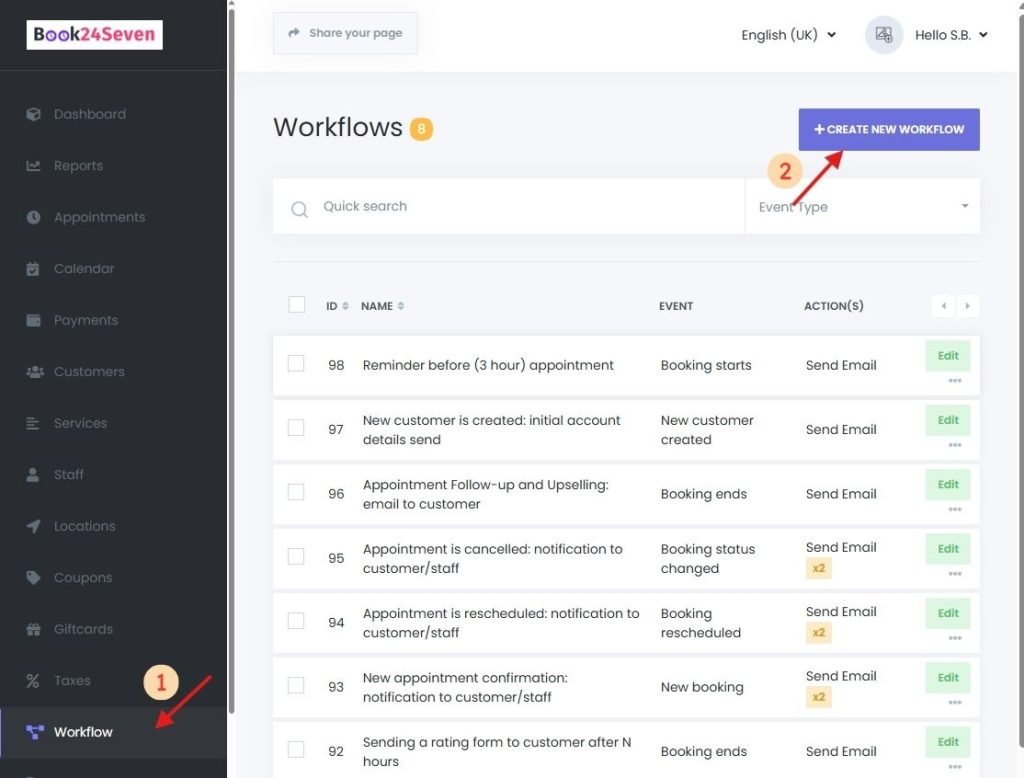Select Workflow in the sidebar menu

80,731
